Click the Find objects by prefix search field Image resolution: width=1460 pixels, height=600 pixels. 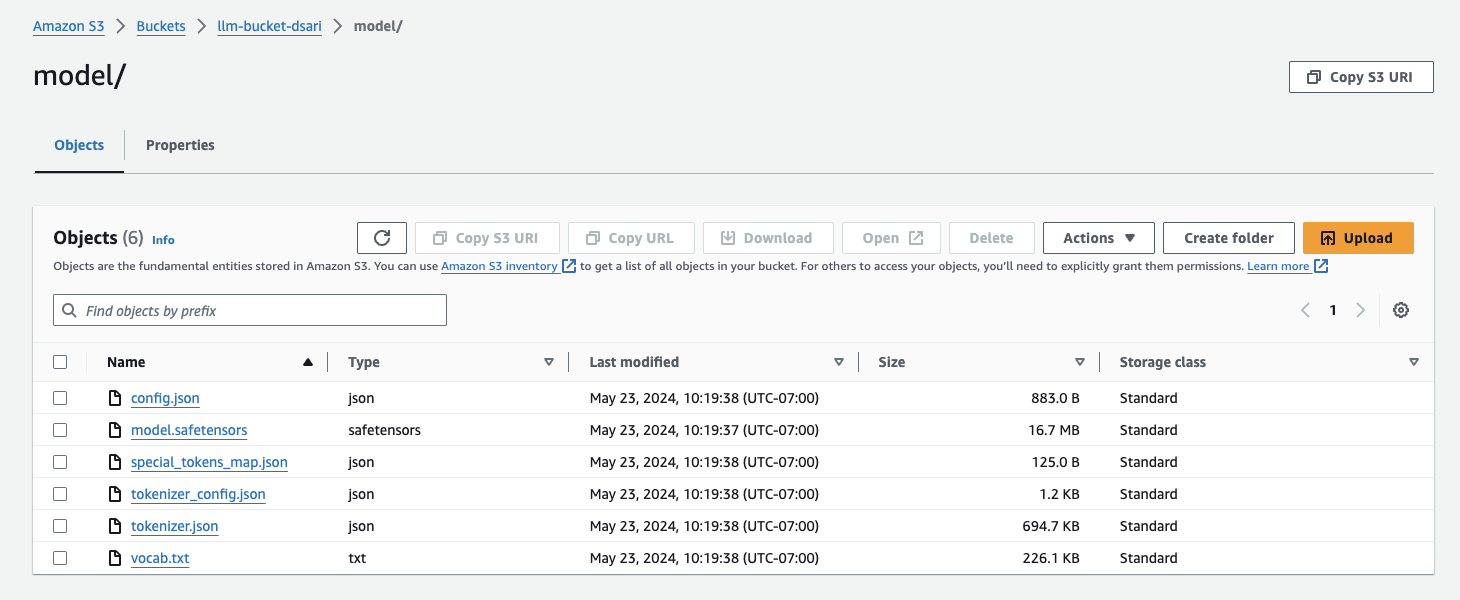coord(250,310)
